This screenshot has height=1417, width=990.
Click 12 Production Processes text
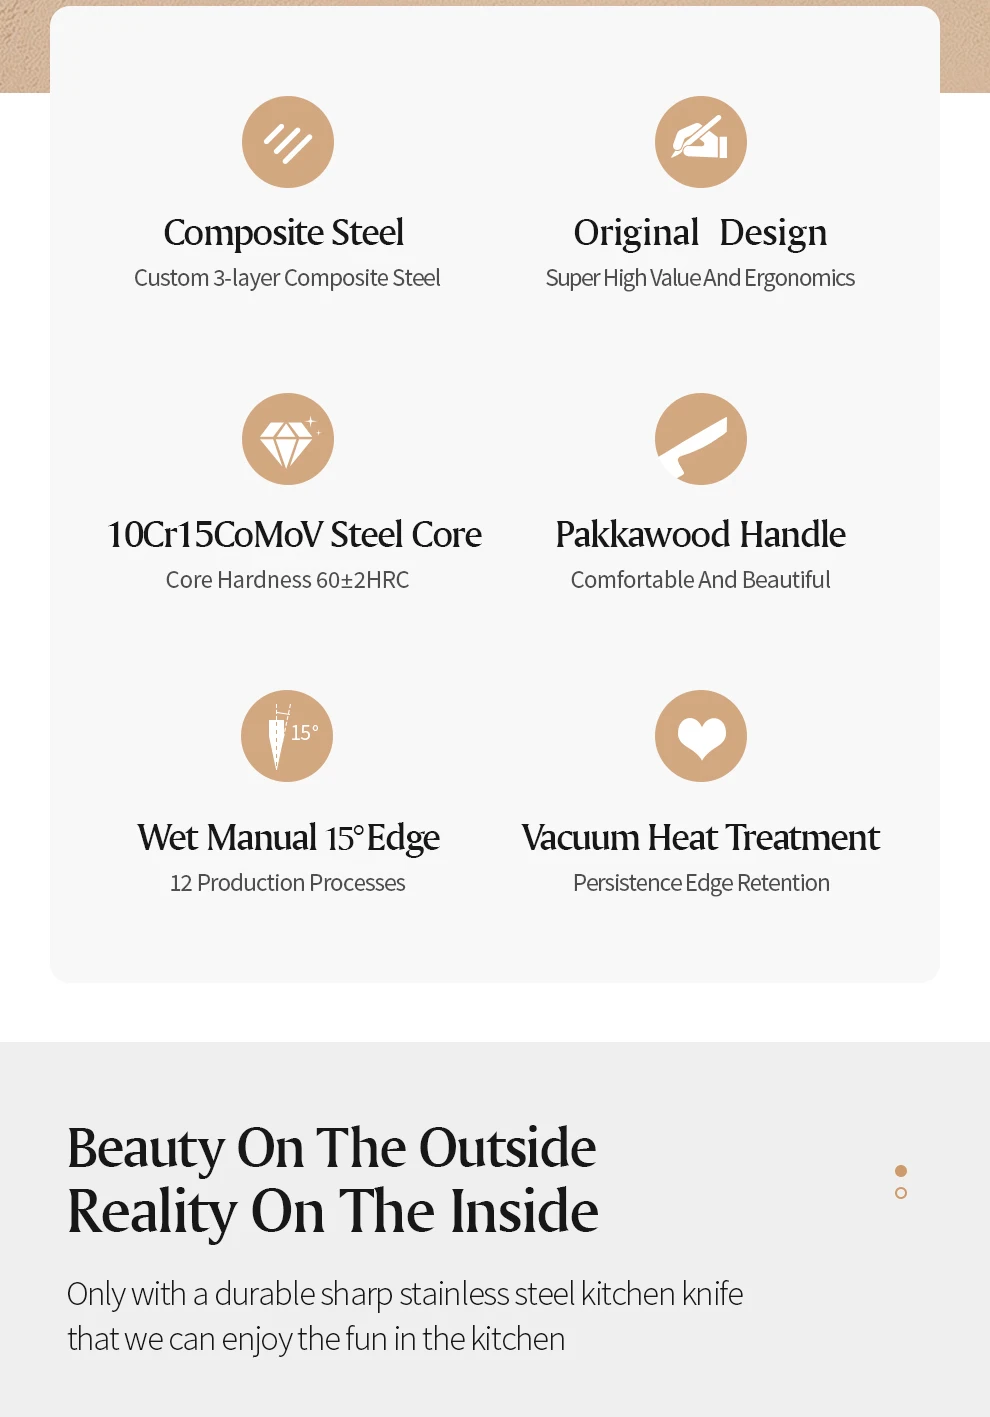[x=287, y=883]
